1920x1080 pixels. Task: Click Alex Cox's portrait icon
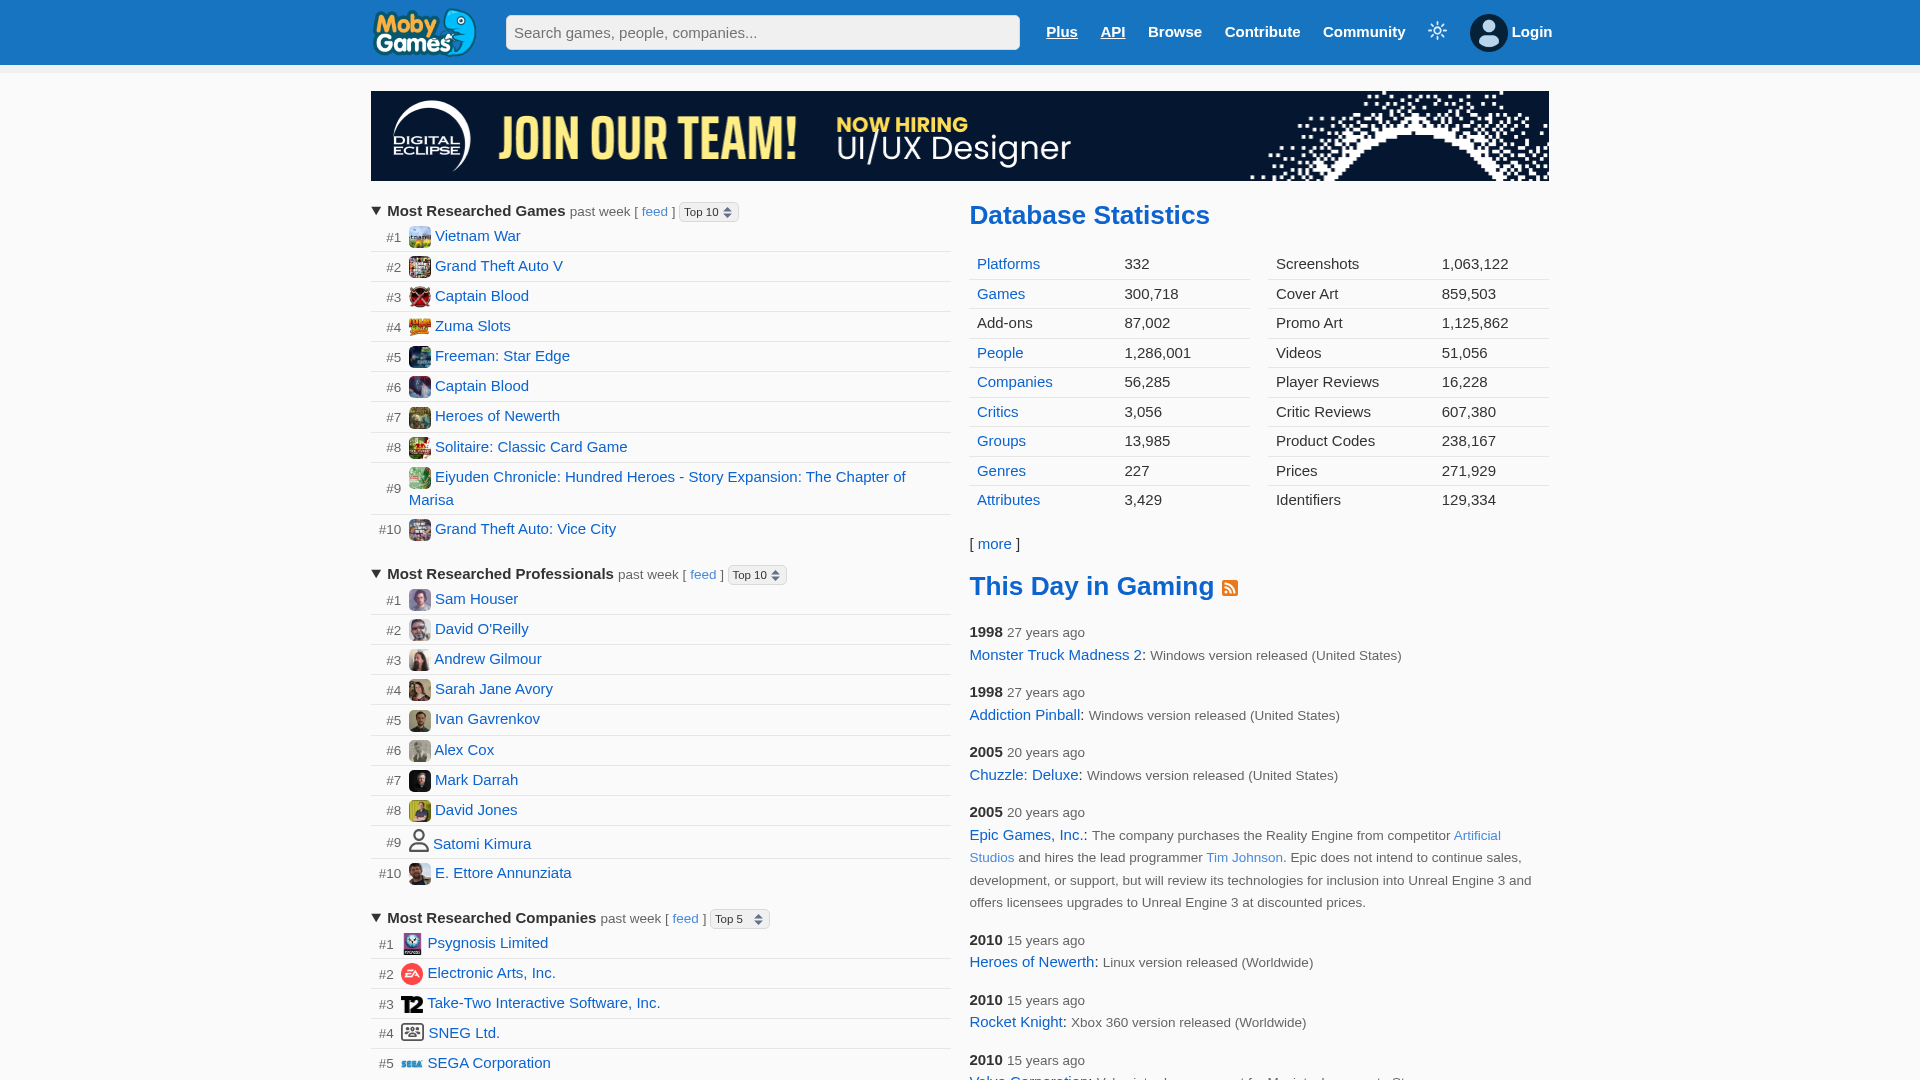pos(420,751)
